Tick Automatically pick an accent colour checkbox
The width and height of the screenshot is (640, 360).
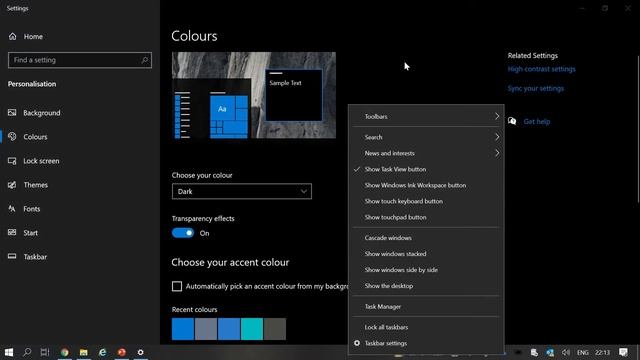pyautogui.click(x=177, y=286)
